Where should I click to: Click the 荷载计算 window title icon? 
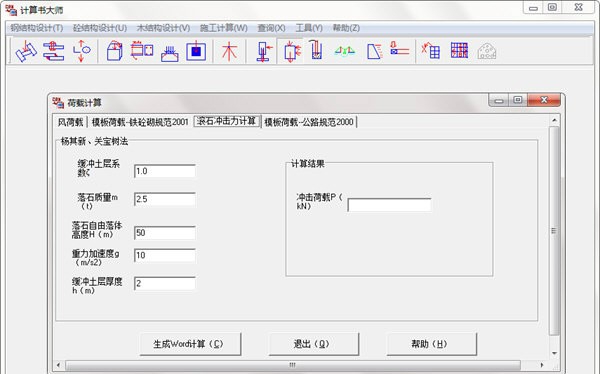(x=58, y=103)
